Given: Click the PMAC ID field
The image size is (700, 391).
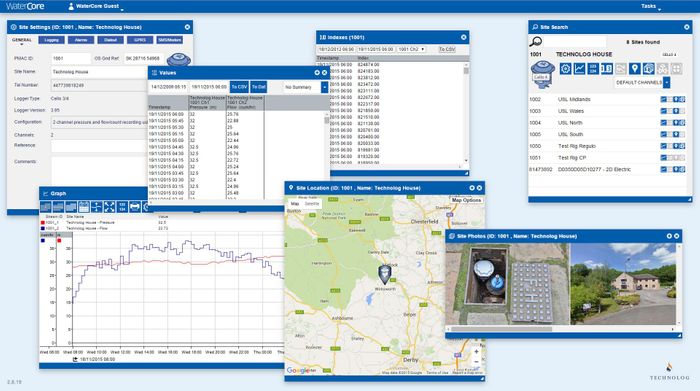Looking at the screenshot, I should click(x=71, y=58).
